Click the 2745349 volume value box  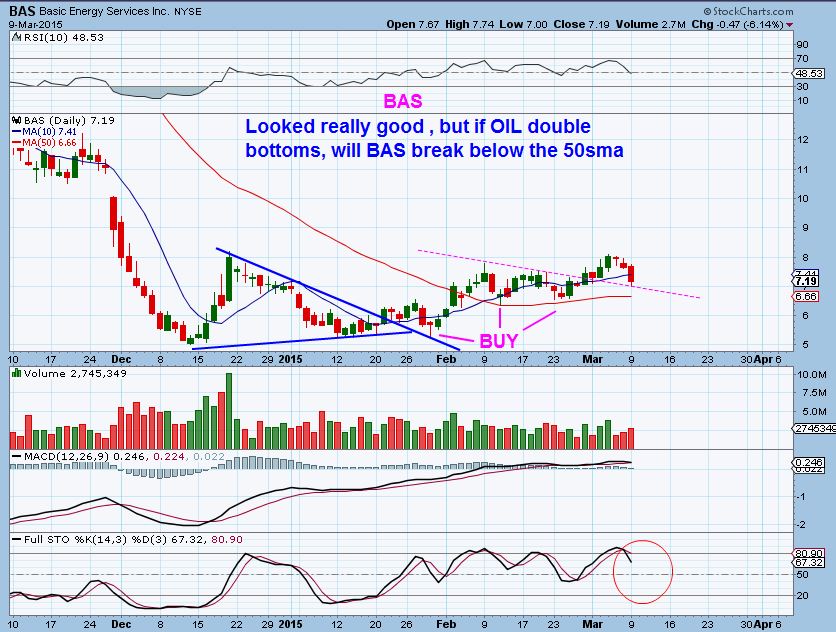(815, 428)
